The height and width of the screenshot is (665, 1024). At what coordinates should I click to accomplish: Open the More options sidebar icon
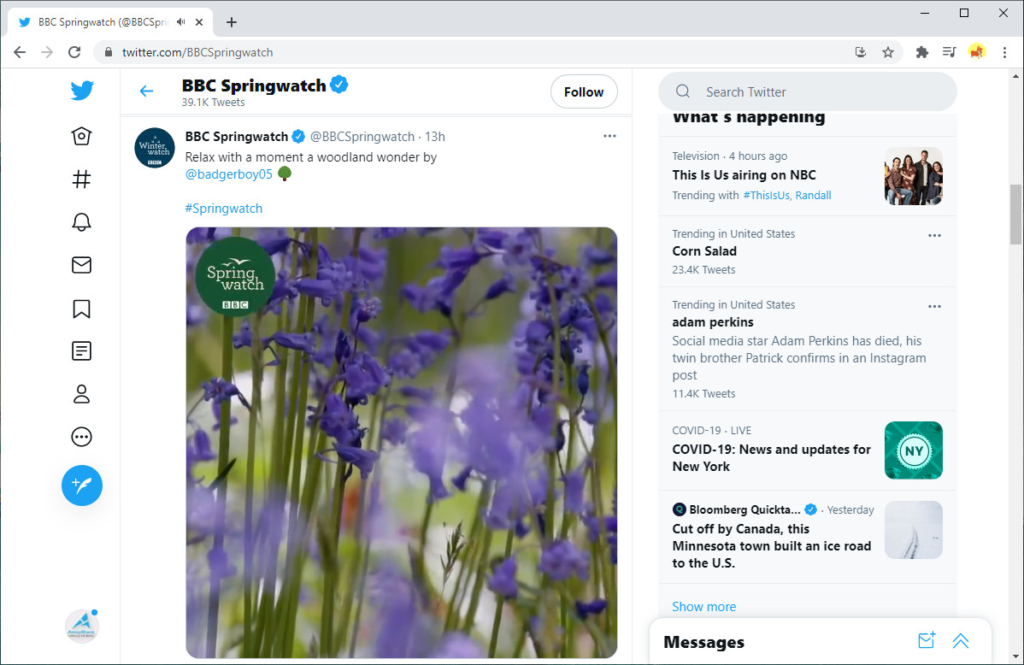[x=81, y=436]
